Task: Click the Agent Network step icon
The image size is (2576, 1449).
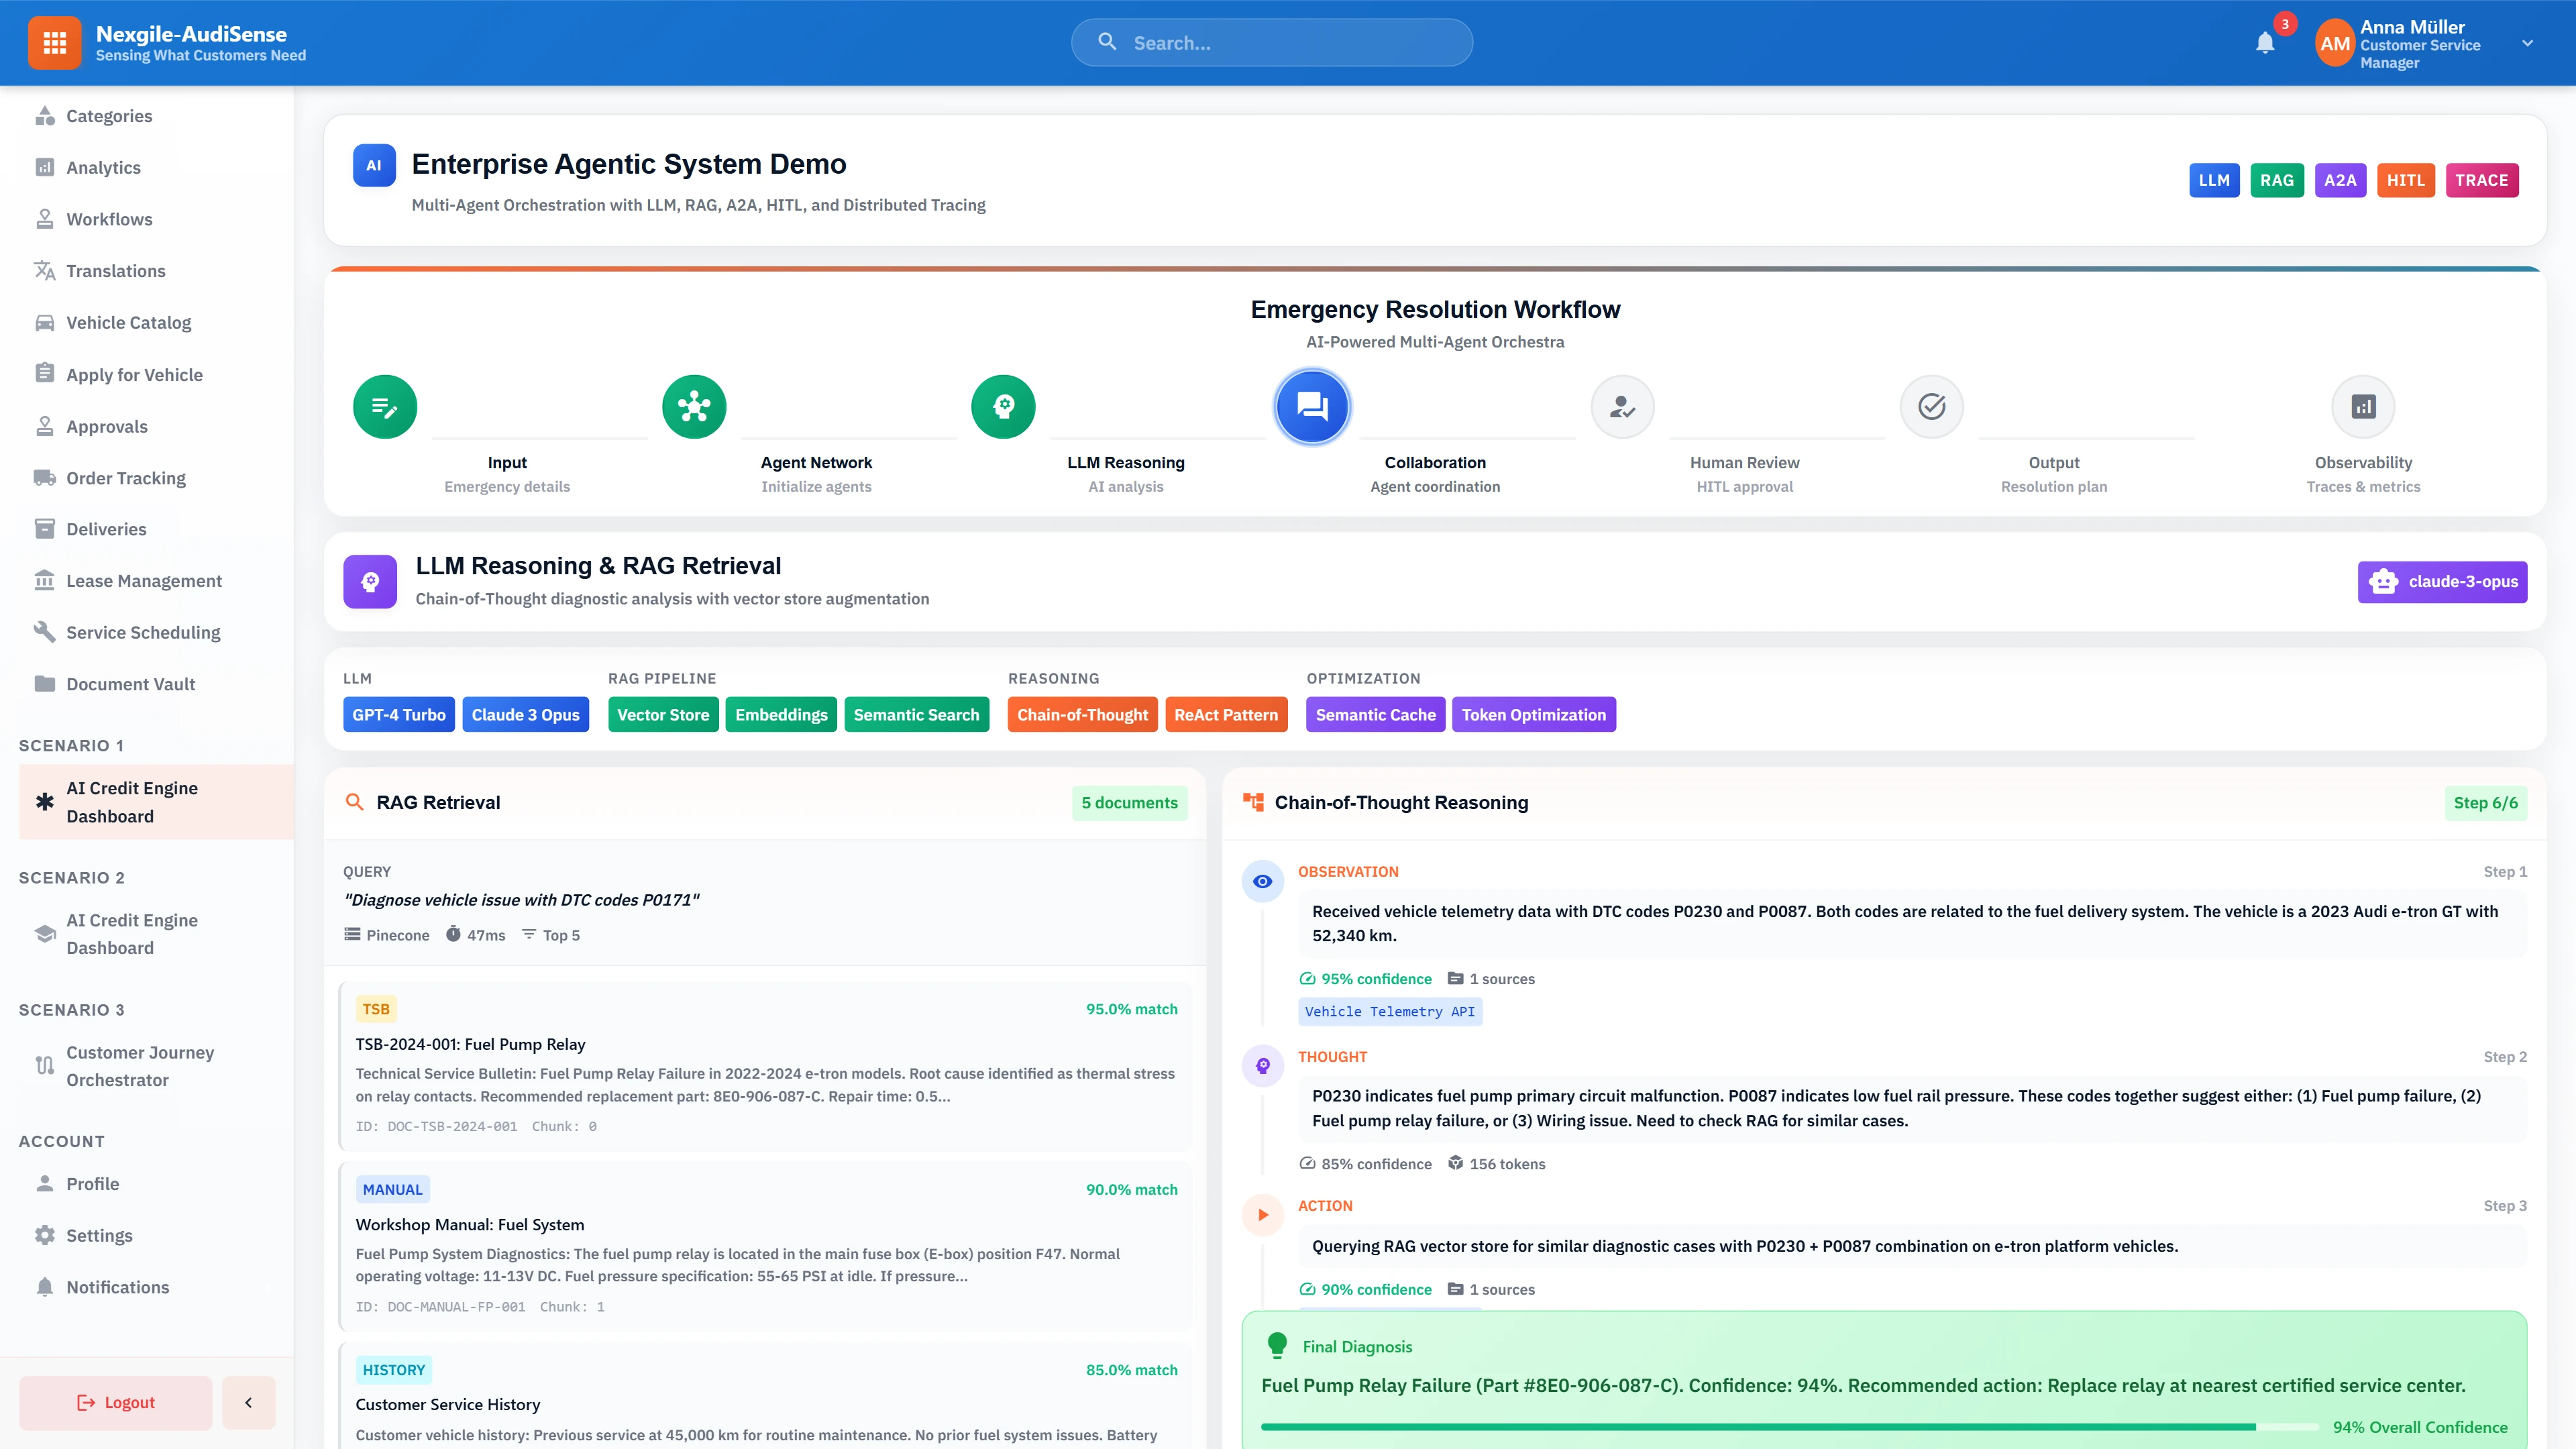Action: [x=694, y=407]
